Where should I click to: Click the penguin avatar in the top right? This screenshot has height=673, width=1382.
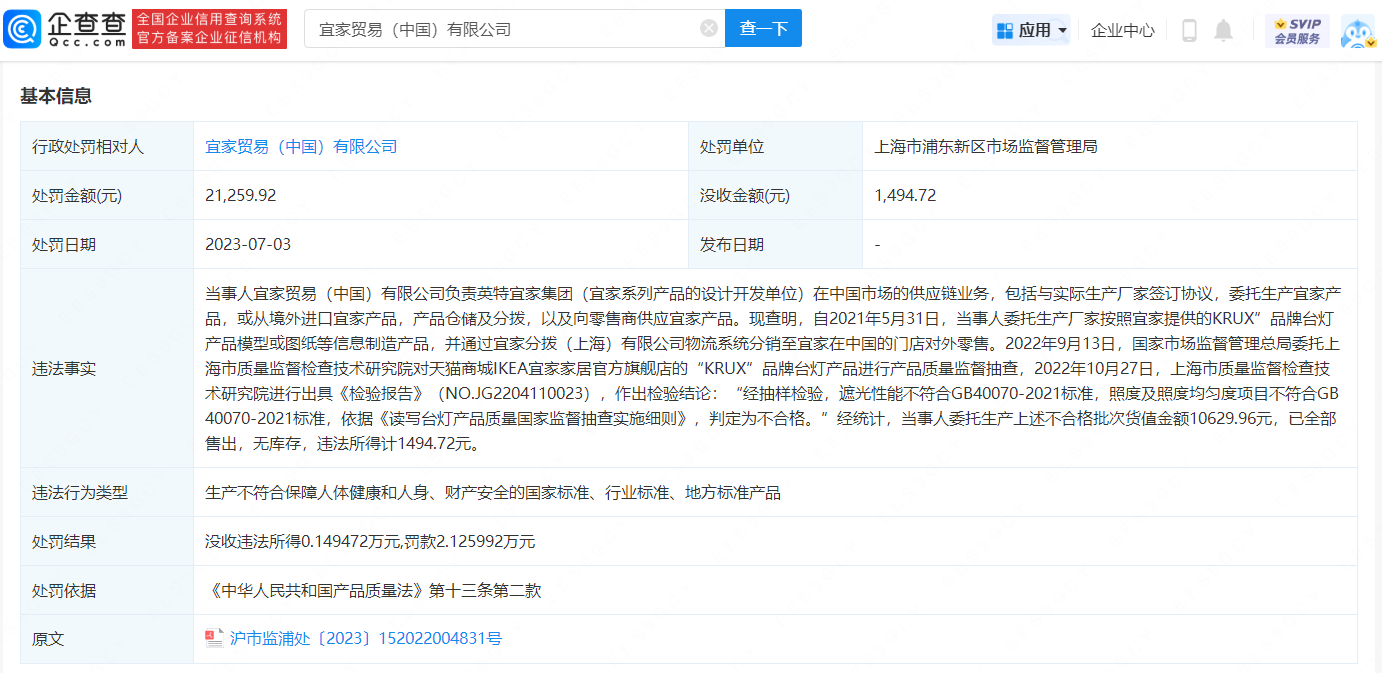pos(1356,30)
